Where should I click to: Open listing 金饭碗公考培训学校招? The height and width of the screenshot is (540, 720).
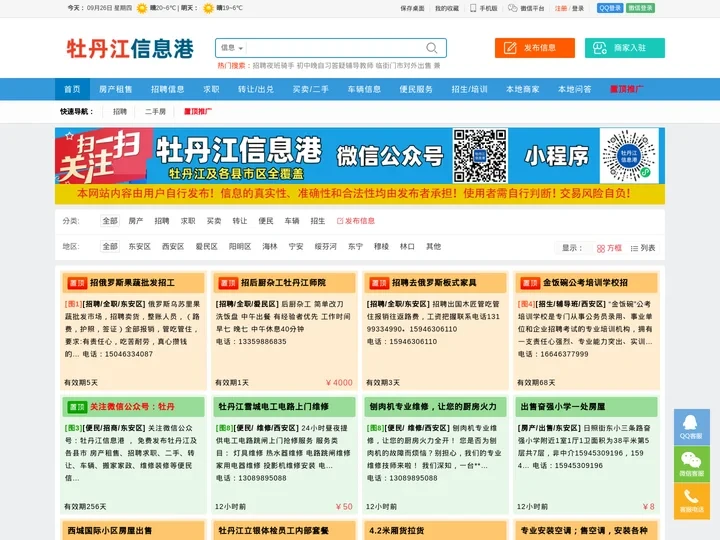click(x=585, y=283)
